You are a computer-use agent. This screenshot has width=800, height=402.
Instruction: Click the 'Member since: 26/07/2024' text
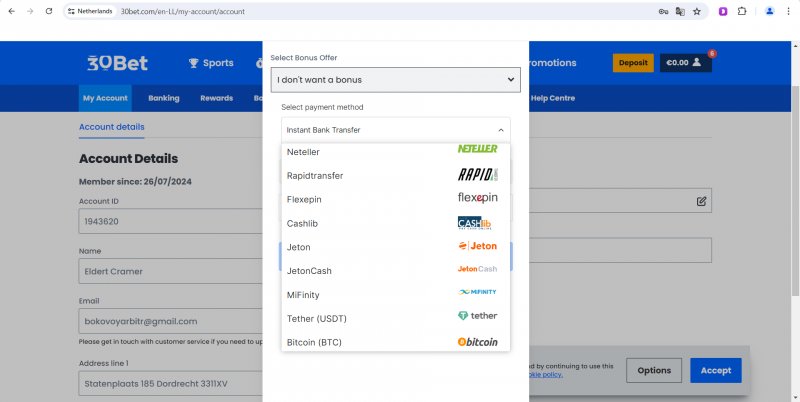(x=135, y=182)
